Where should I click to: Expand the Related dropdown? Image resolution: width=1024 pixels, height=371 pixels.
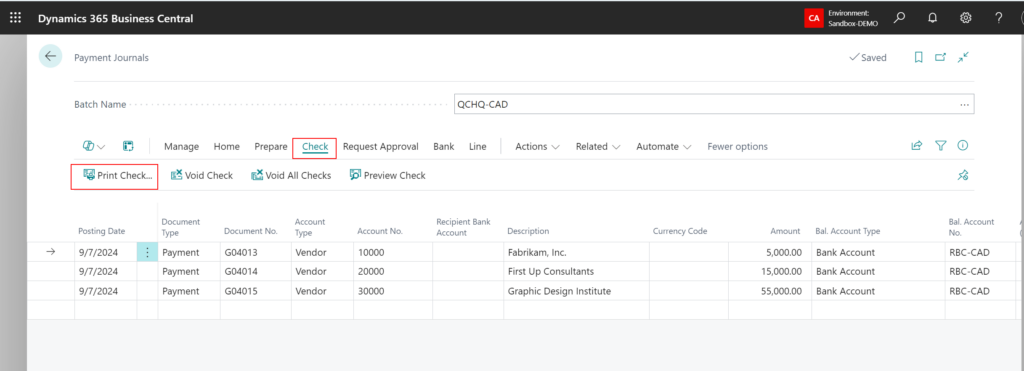(598, 146)
